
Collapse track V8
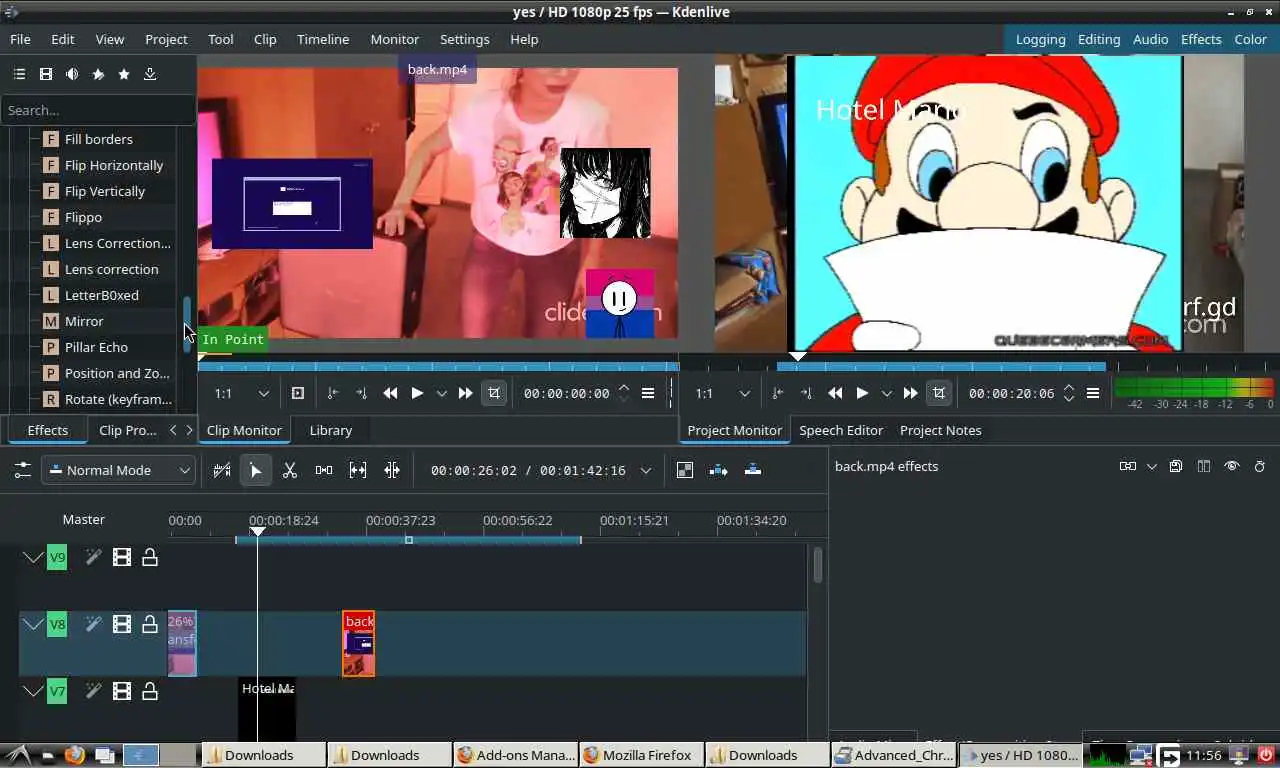(x=33, y=625)
